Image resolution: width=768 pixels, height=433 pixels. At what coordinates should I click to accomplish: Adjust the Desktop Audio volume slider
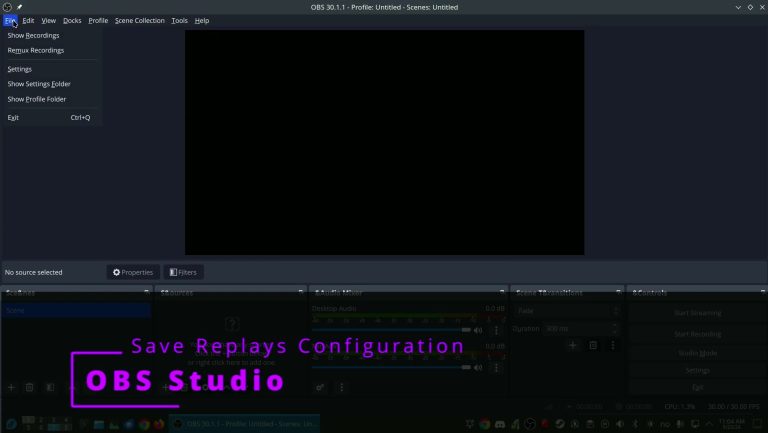[391, 330]
